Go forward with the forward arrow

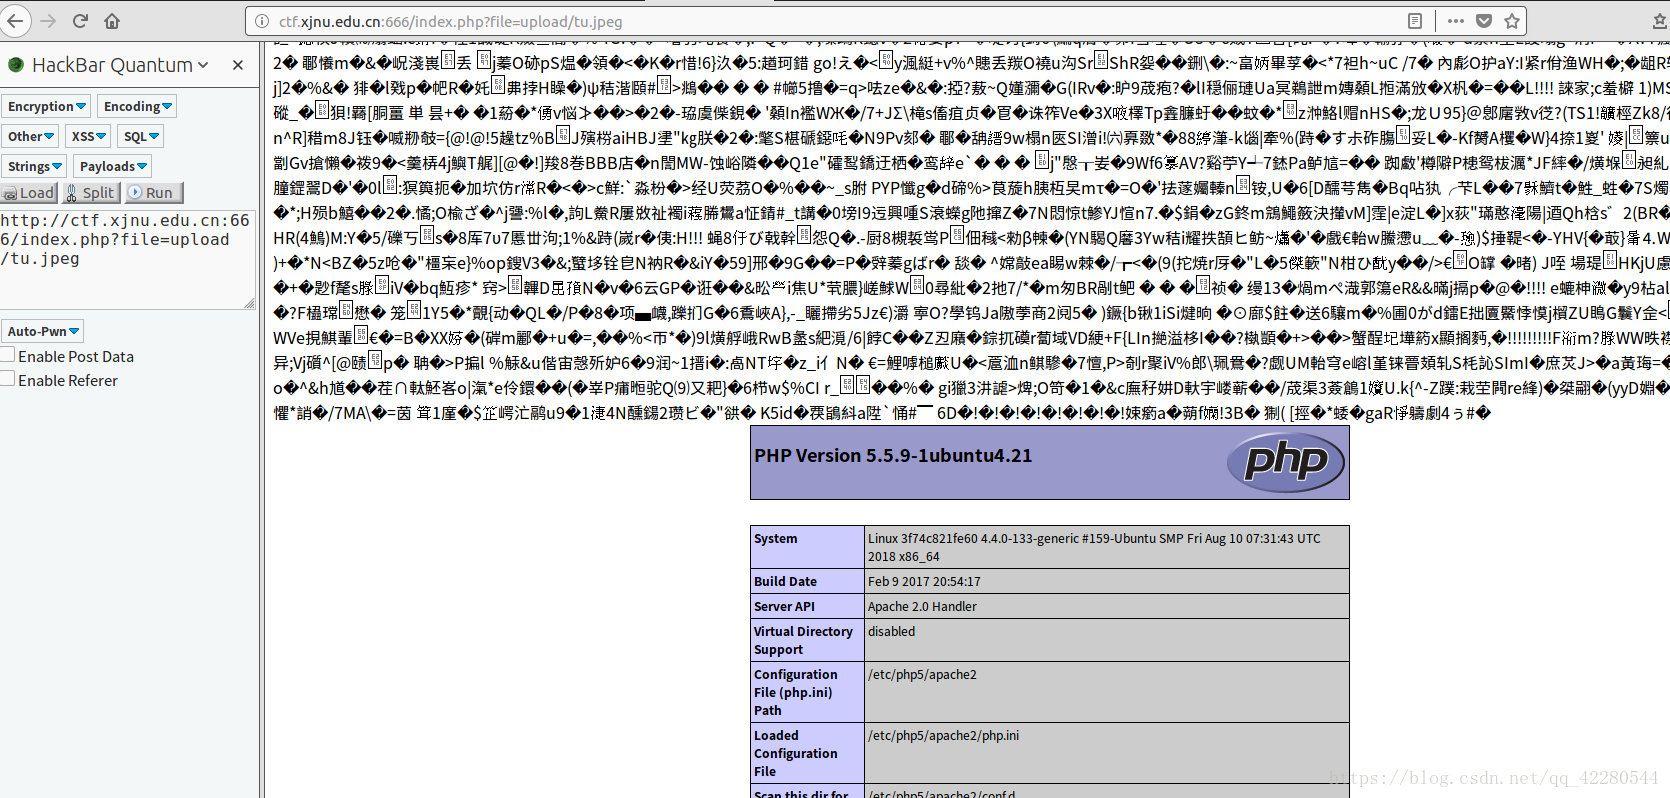pos(48,21)
